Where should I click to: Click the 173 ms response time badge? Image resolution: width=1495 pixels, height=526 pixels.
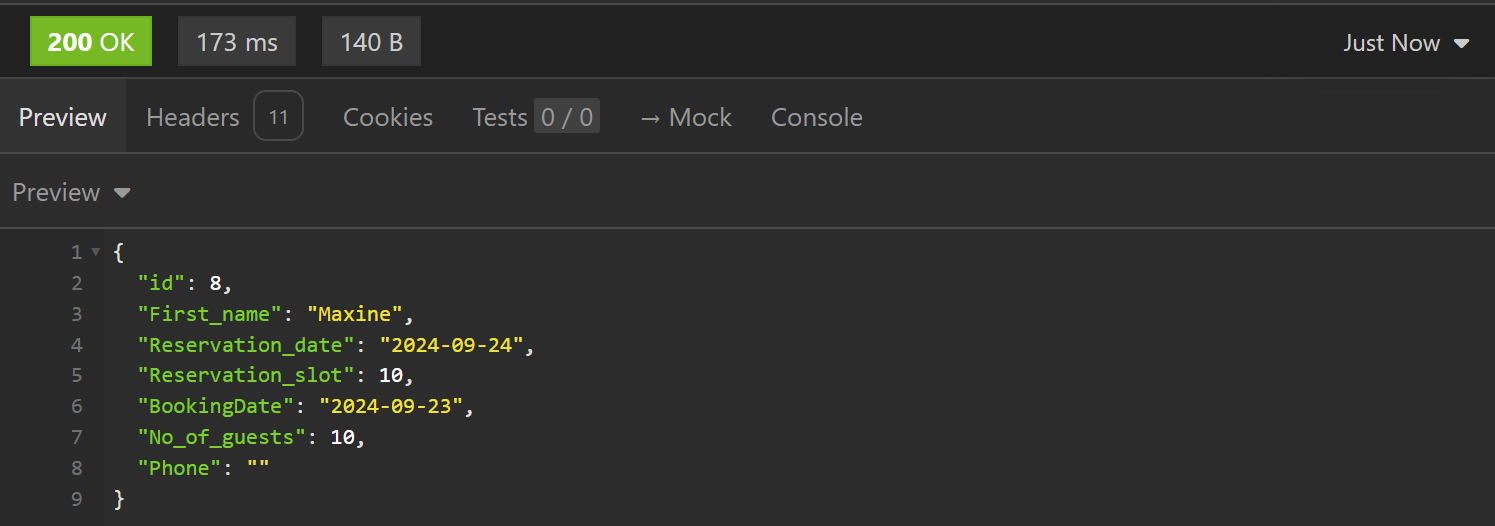237,43
